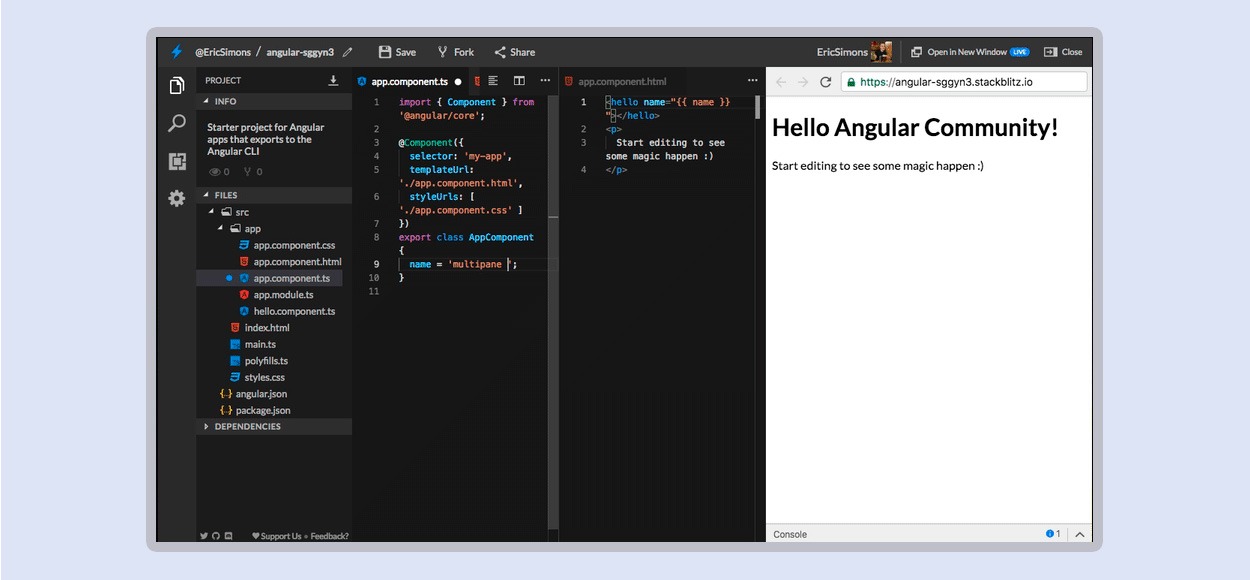Open the search panel magnifier icon
The width and height of the screenshot is (1250, 580).
pyautogui.click(x=177, y=123)
